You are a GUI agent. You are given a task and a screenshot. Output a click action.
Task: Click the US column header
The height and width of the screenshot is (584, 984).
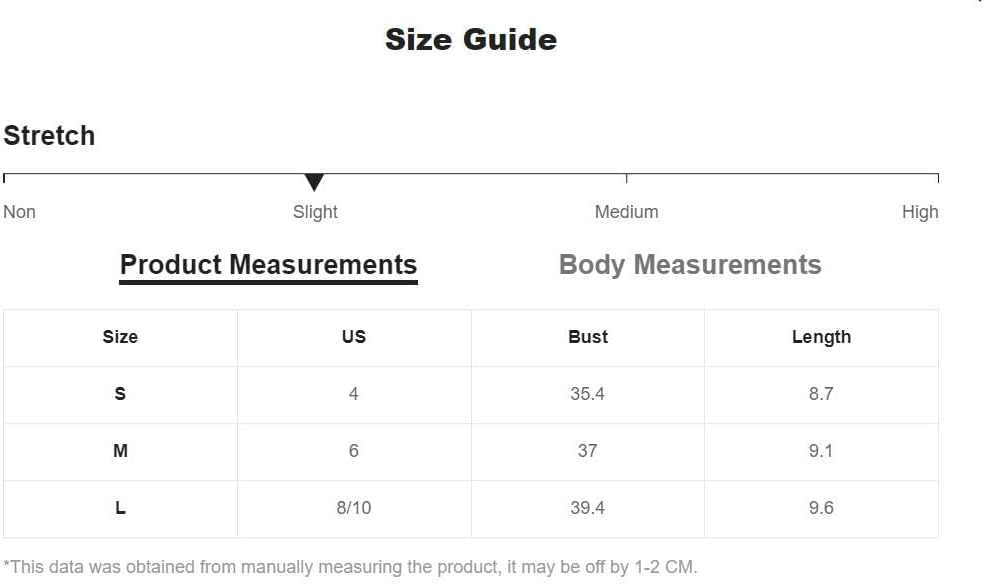pyautogui.click(x=354, y=337)
